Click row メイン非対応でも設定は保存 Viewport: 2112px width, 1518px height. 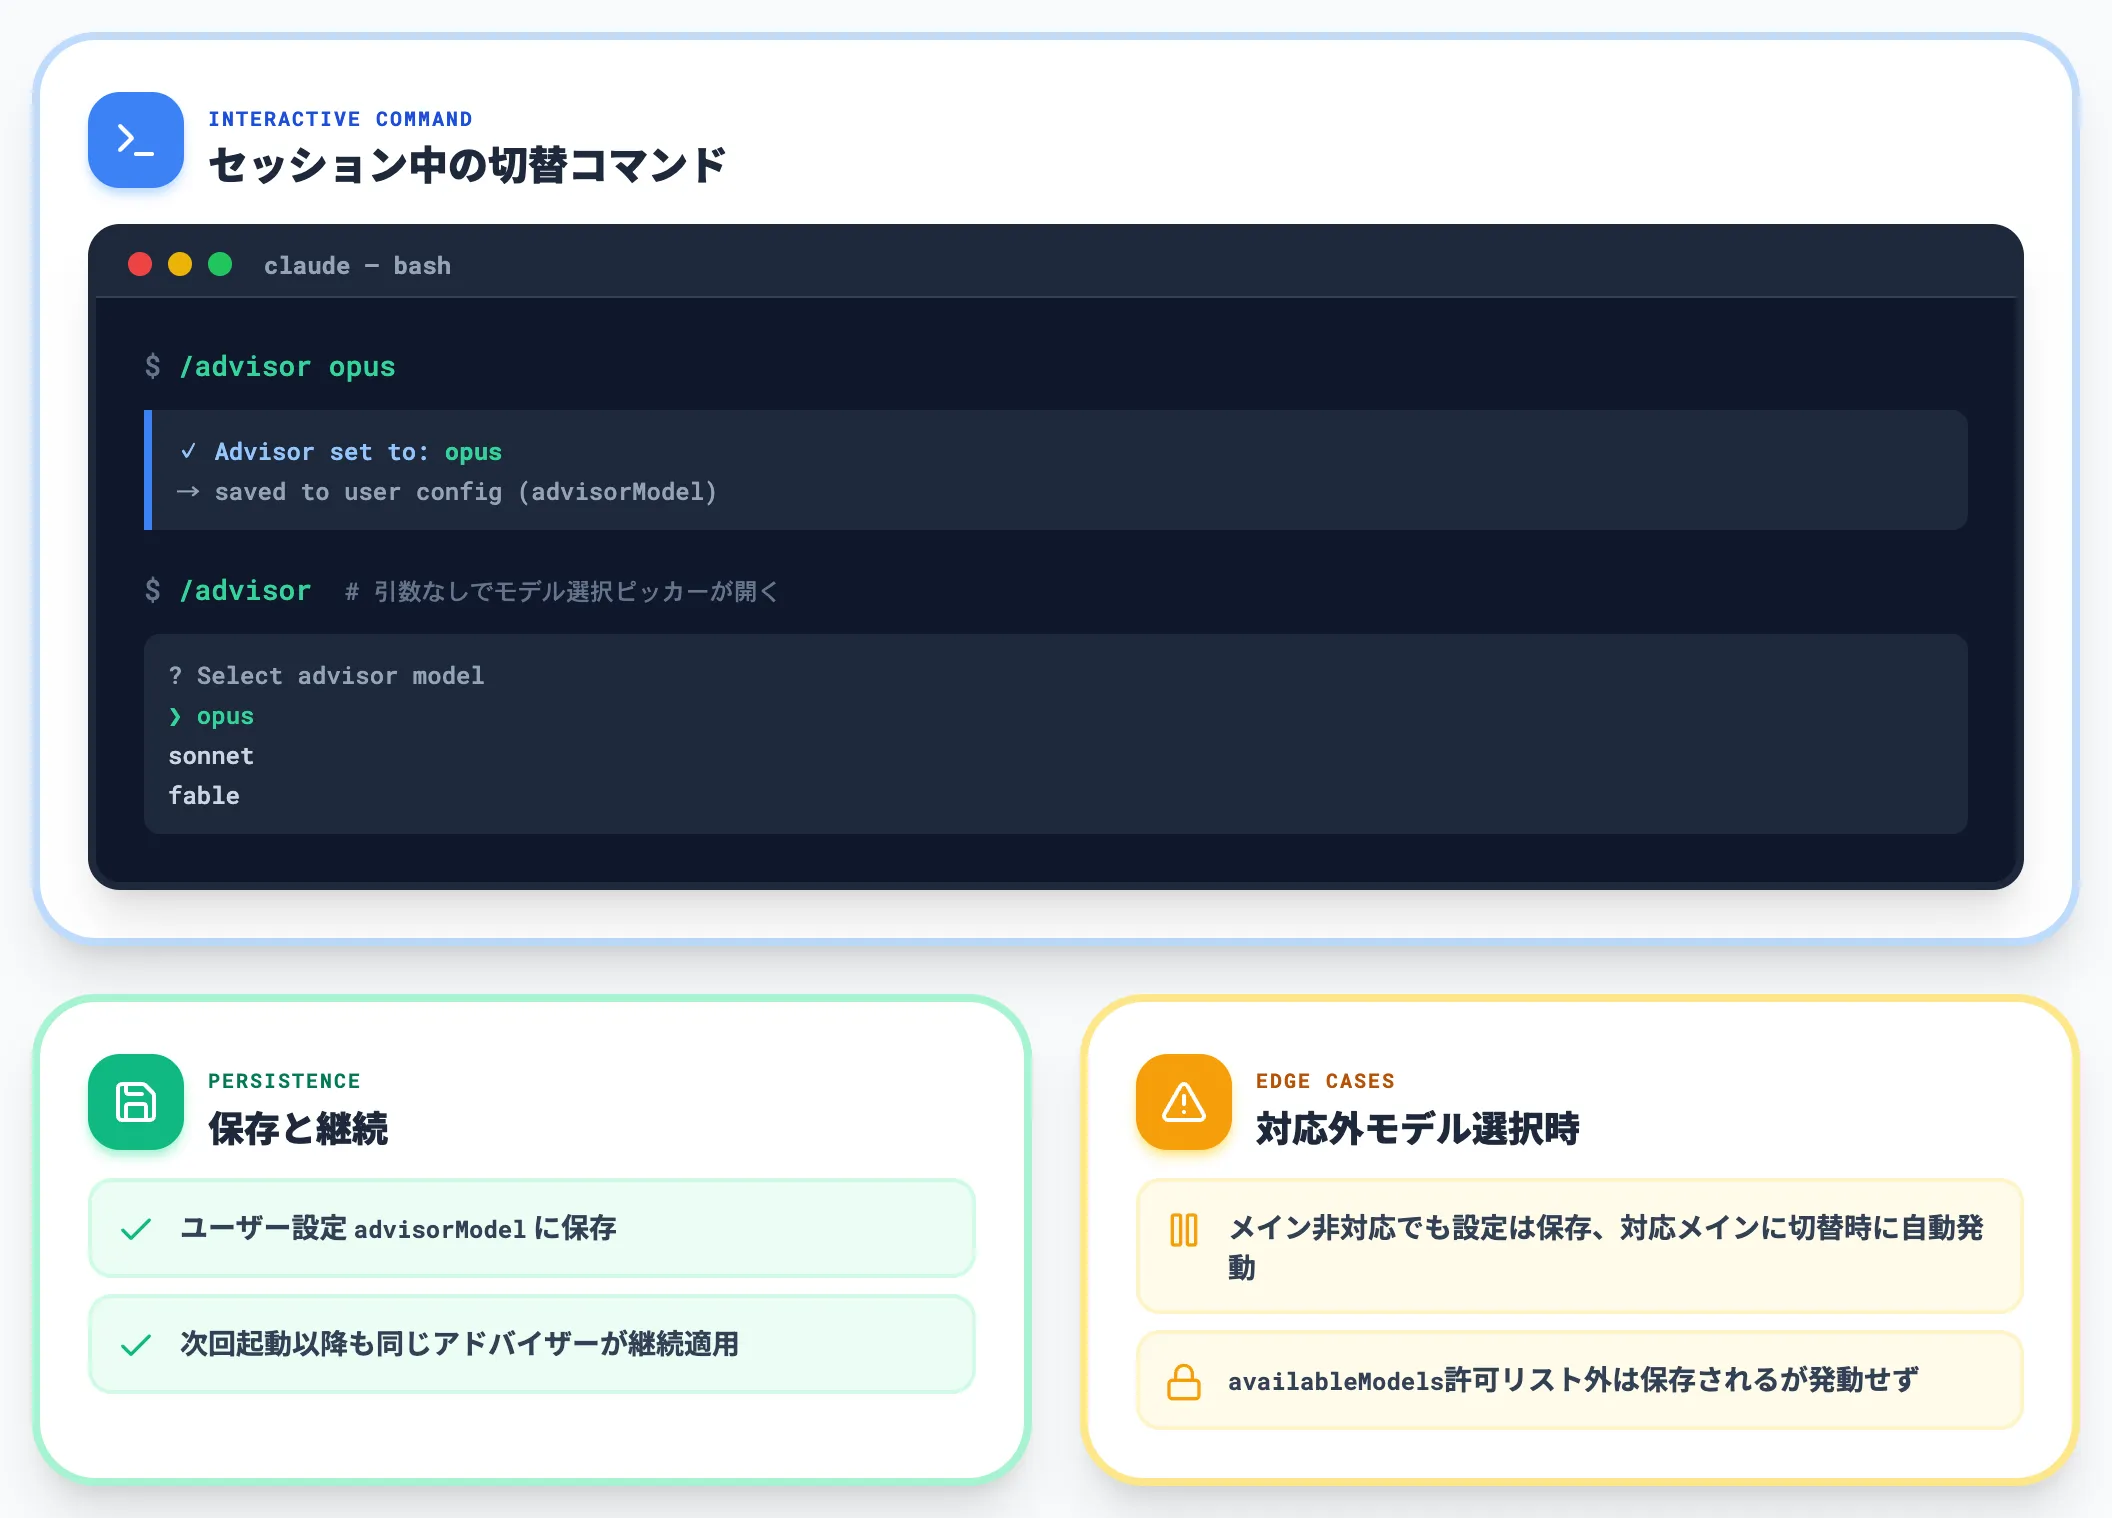point(1580,1247)
